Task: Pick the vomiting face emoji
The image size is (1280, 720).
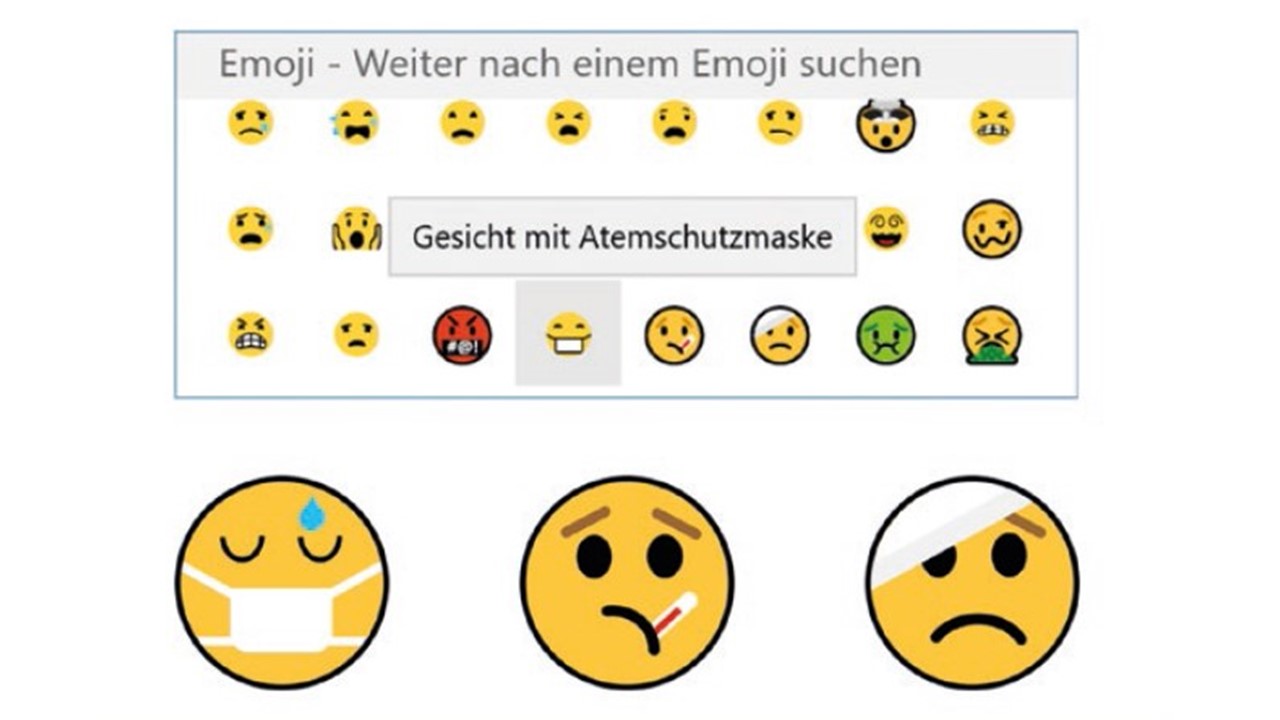Action: (x=992, y=335)
